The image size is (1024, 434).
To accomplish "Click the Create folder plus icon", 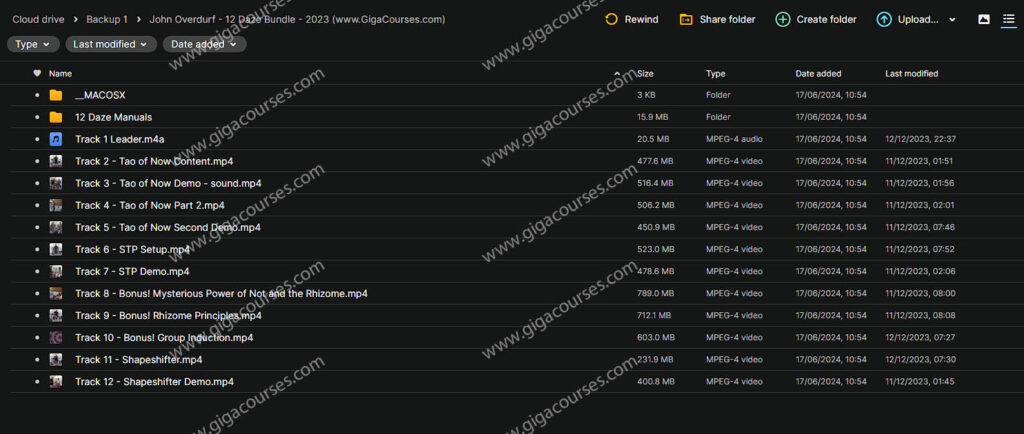I will [782, 19].
